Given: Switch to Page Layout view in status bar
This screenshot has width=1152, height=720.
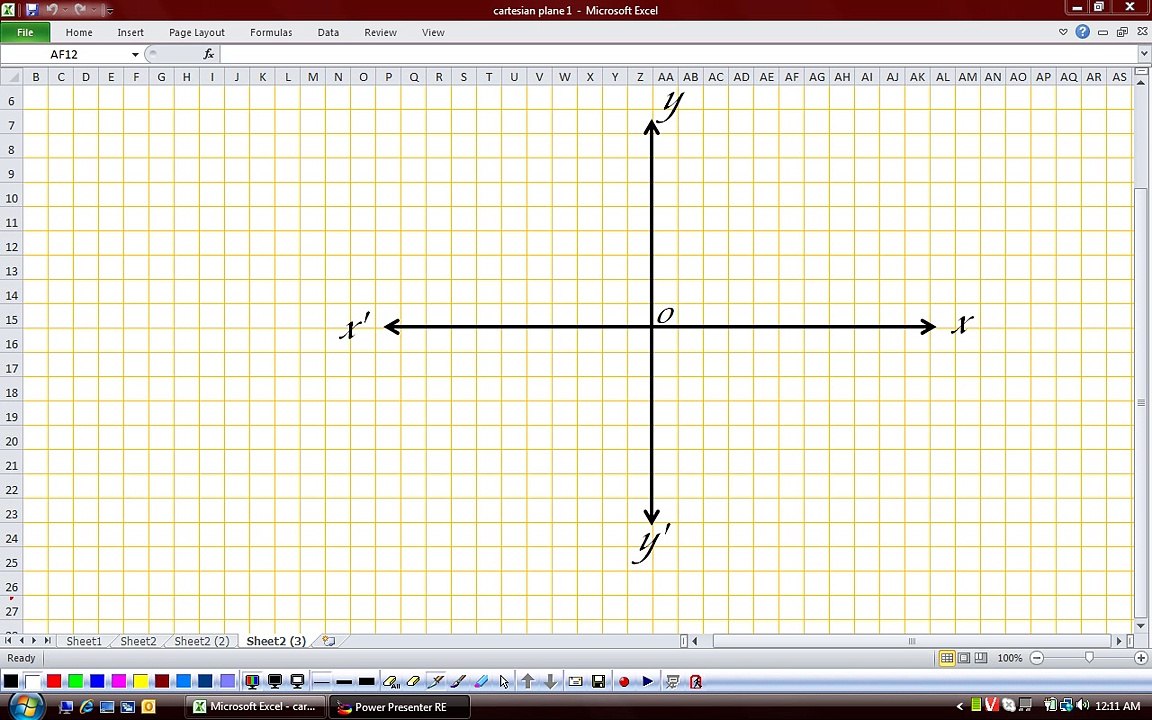Looking at the screenshot, I should [964, 658].
